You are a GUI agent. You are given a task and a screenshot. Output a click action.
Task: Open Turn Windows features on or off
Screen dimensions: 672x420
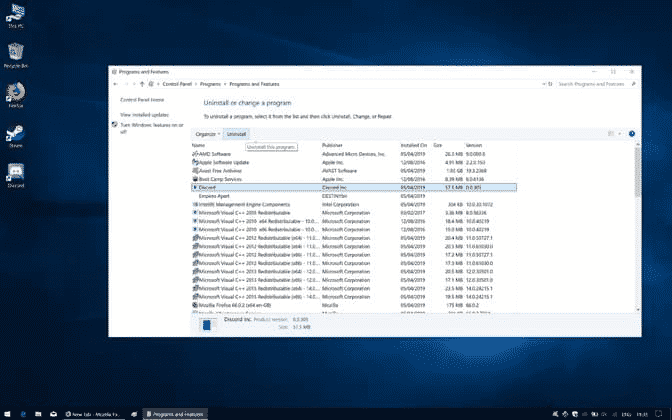[152, 128]
